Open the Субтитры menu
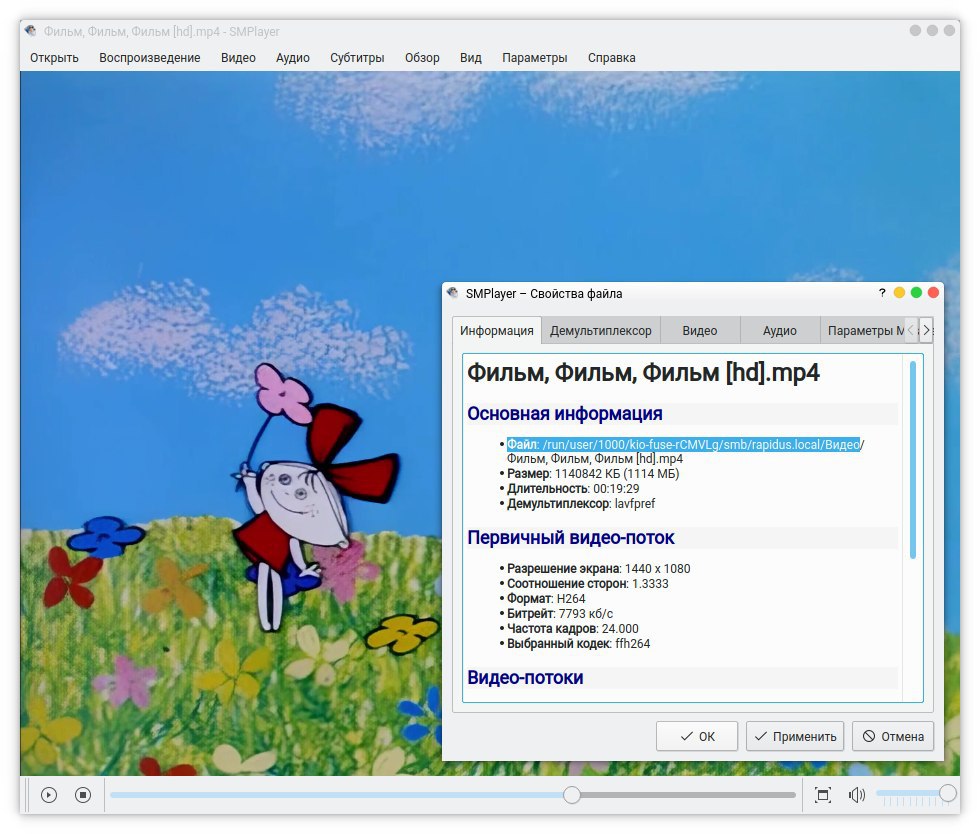 [357, 58]
